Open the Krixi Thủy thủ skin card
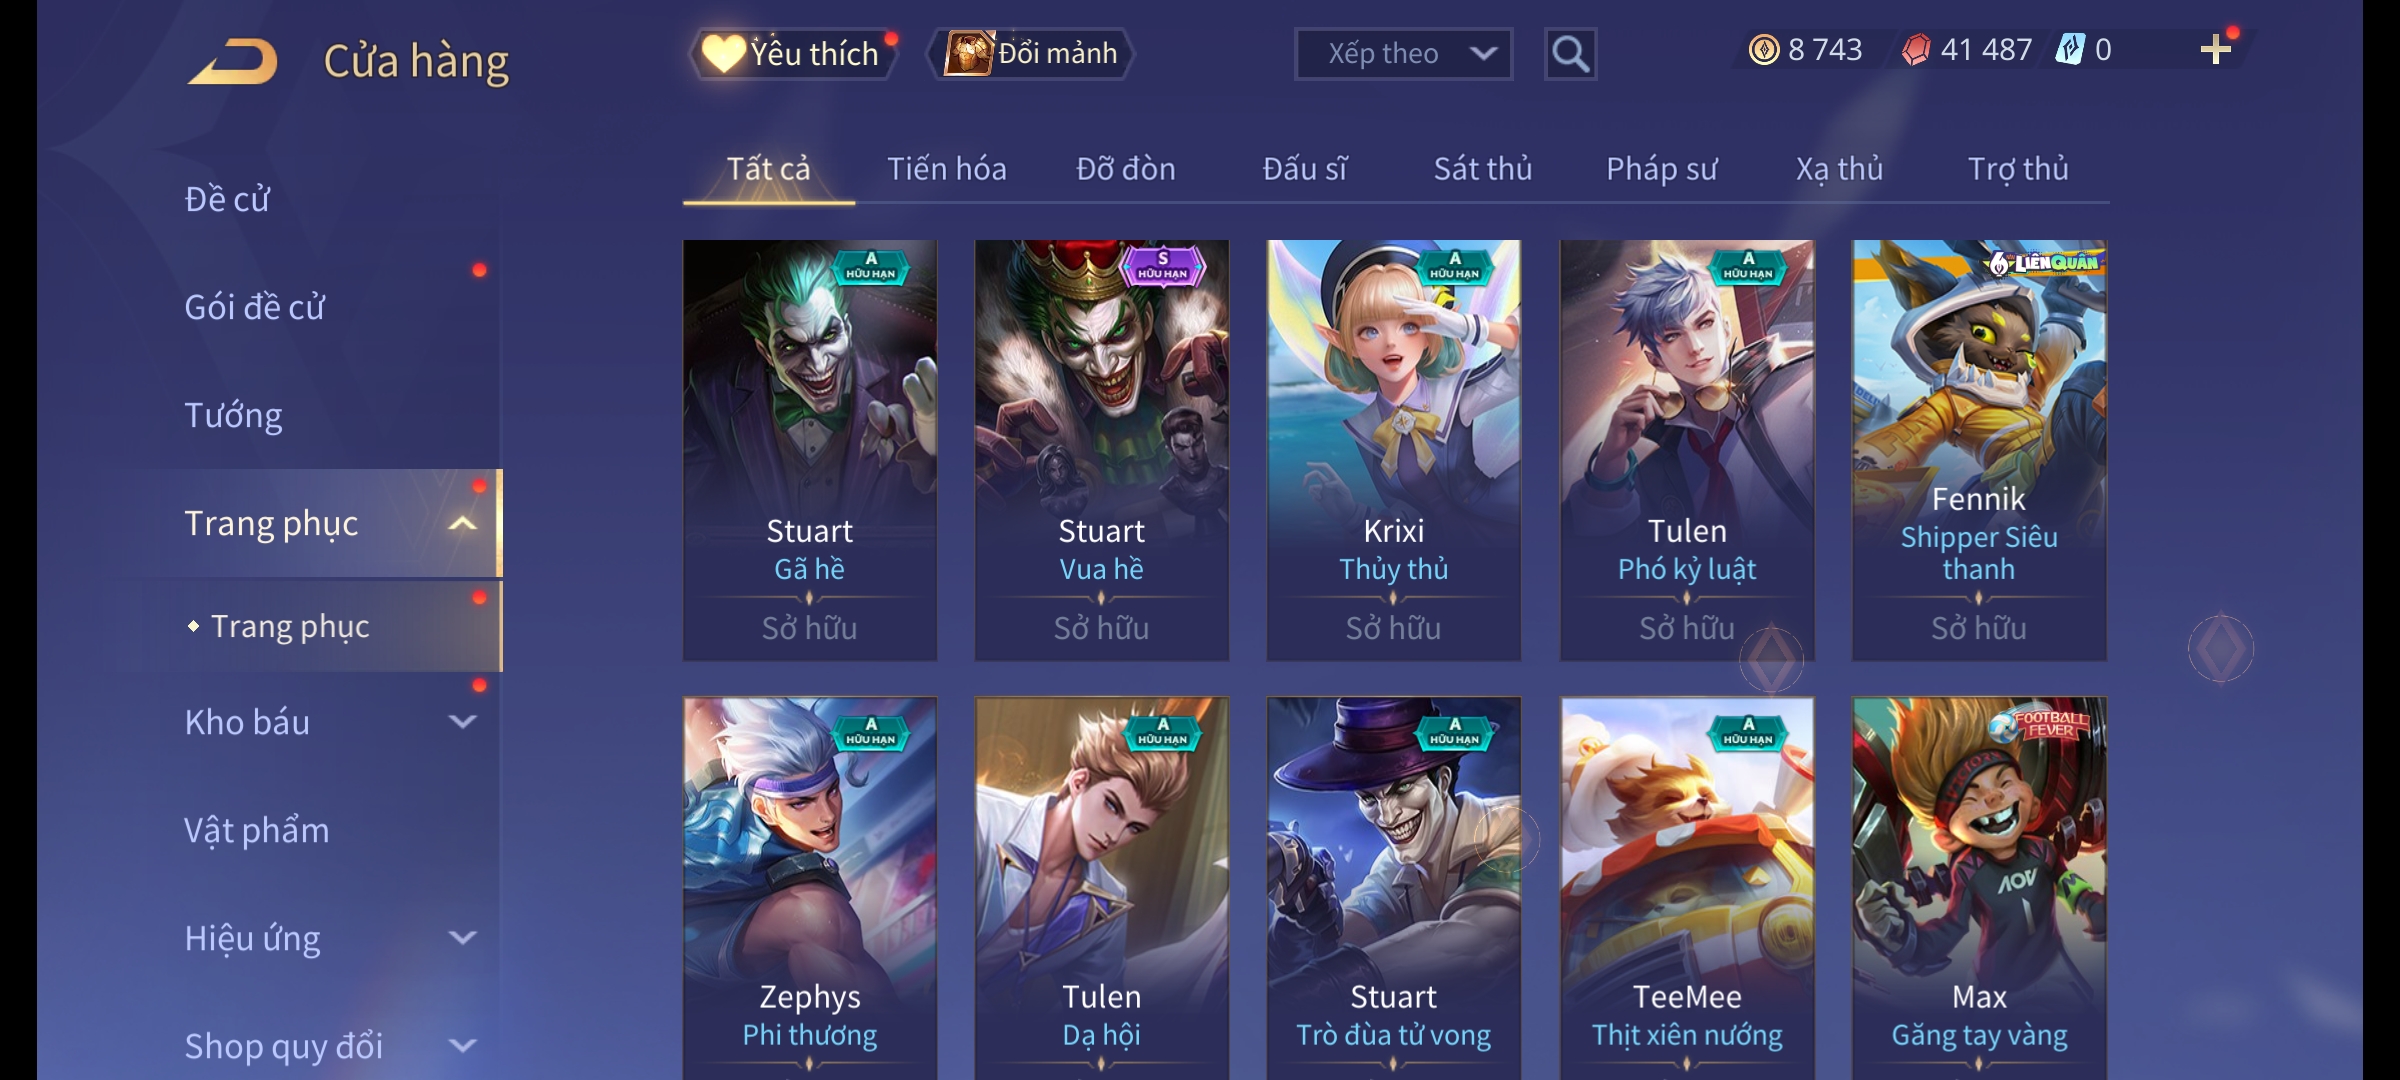The width and height of the screenshot is (2400, 1080). (1394, 450)
